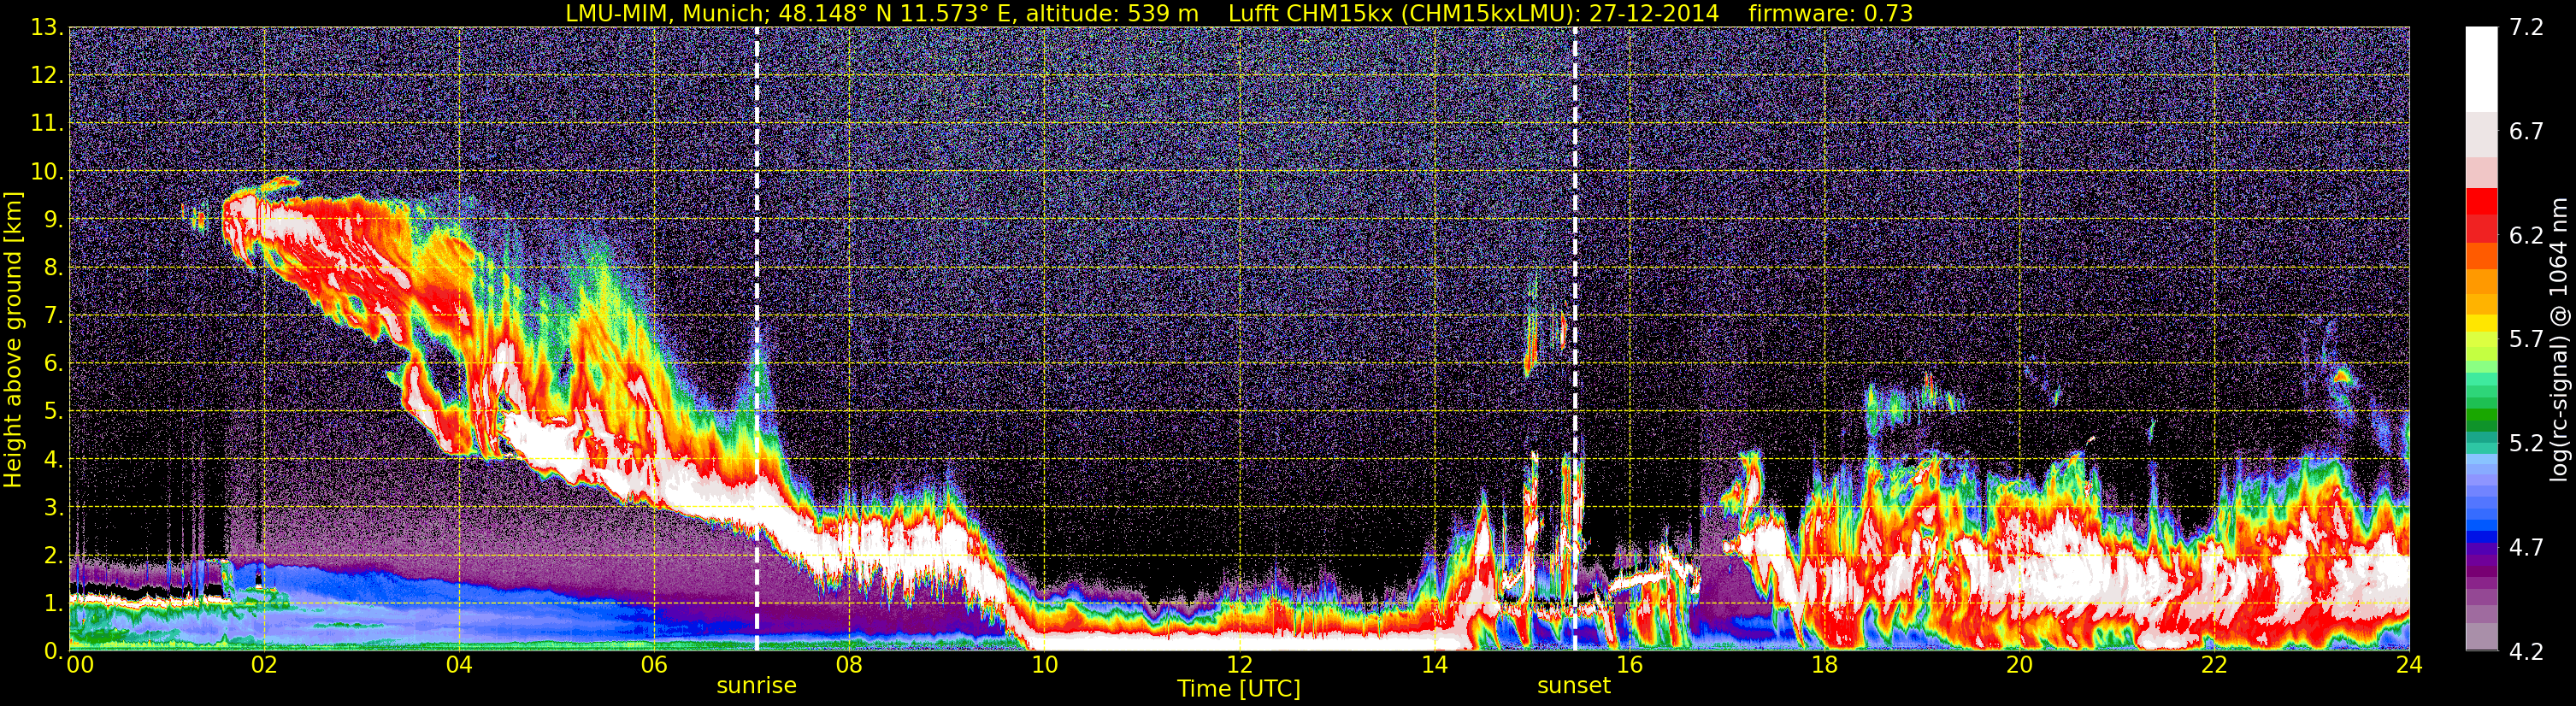Screen dimensions: 2576x706
Task: Click the height axis tick '2.'
Action: 54,556
